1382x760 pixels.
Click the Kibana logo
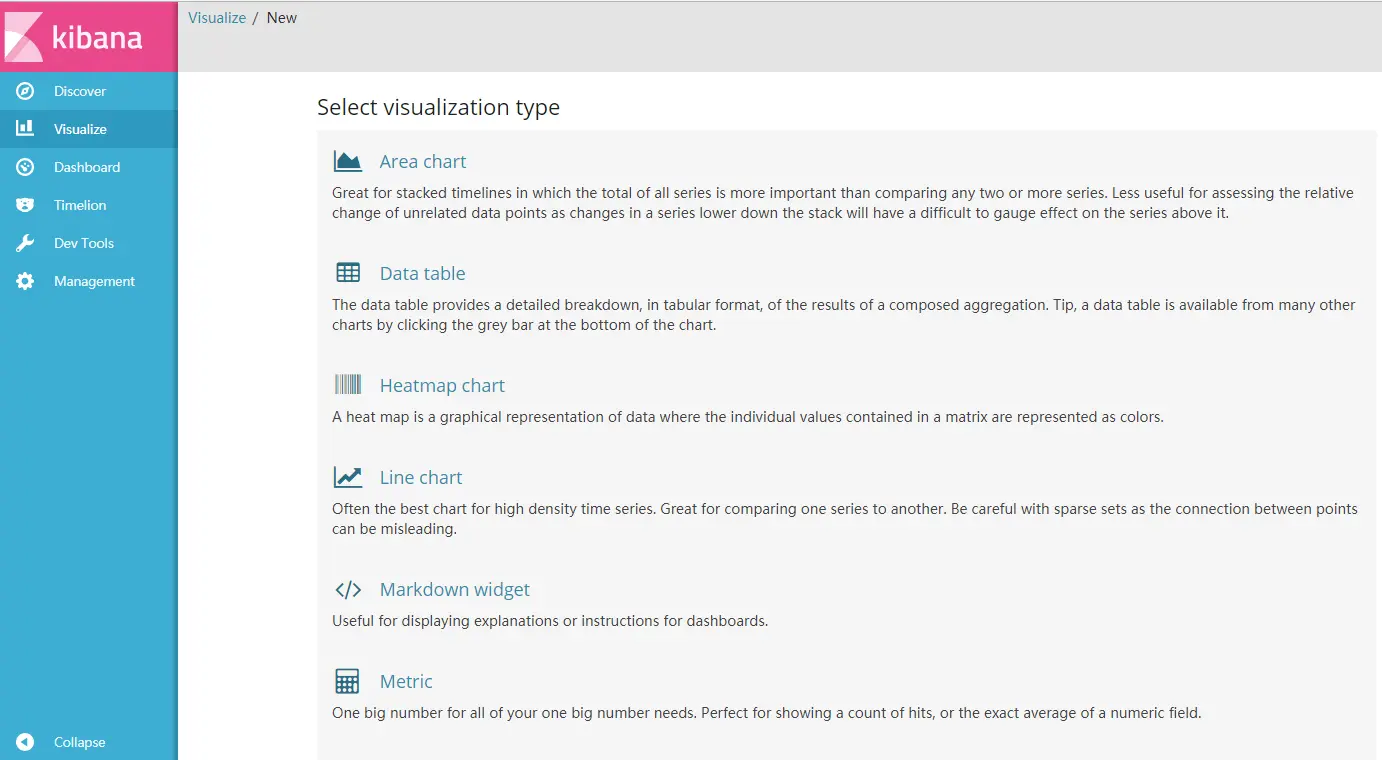88,36
